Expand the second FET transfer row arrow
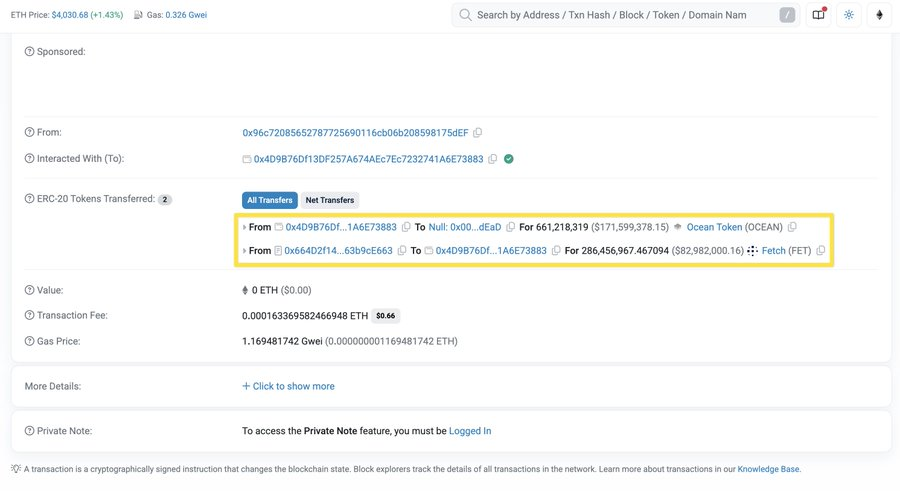The height and width of the screenshot is (491, 900). 244,251
